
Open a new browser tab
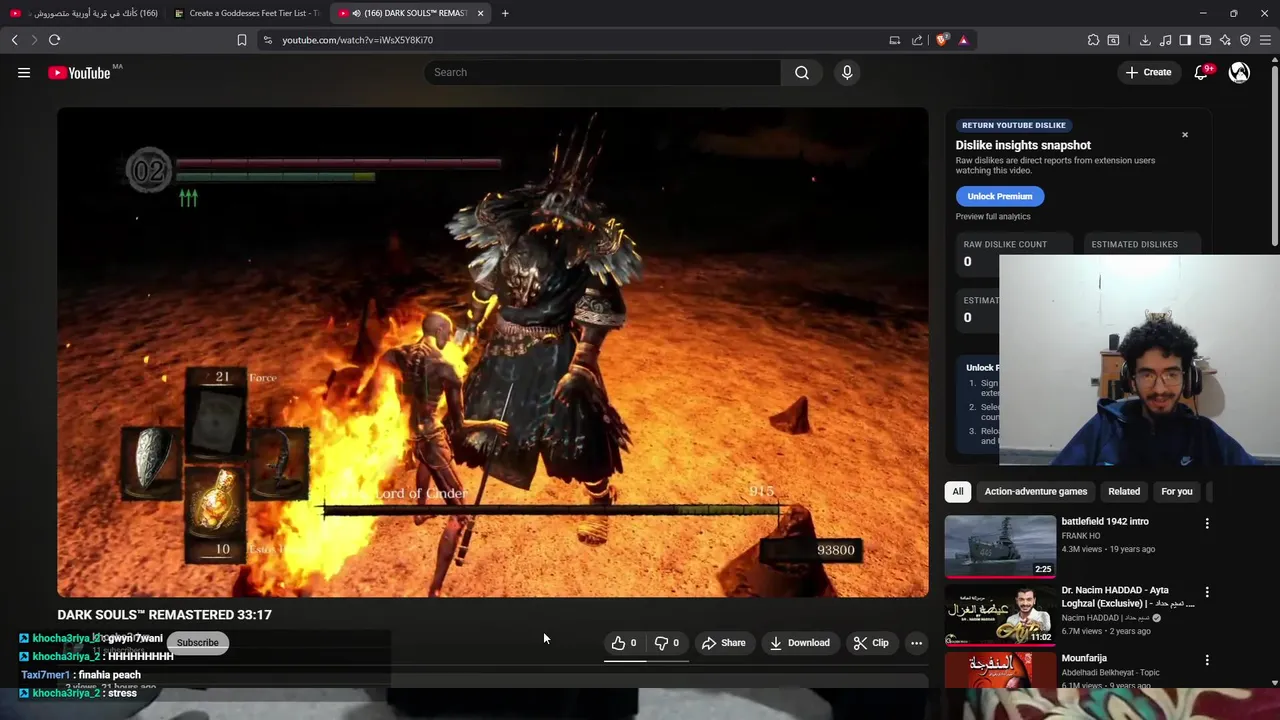point(505,13)
